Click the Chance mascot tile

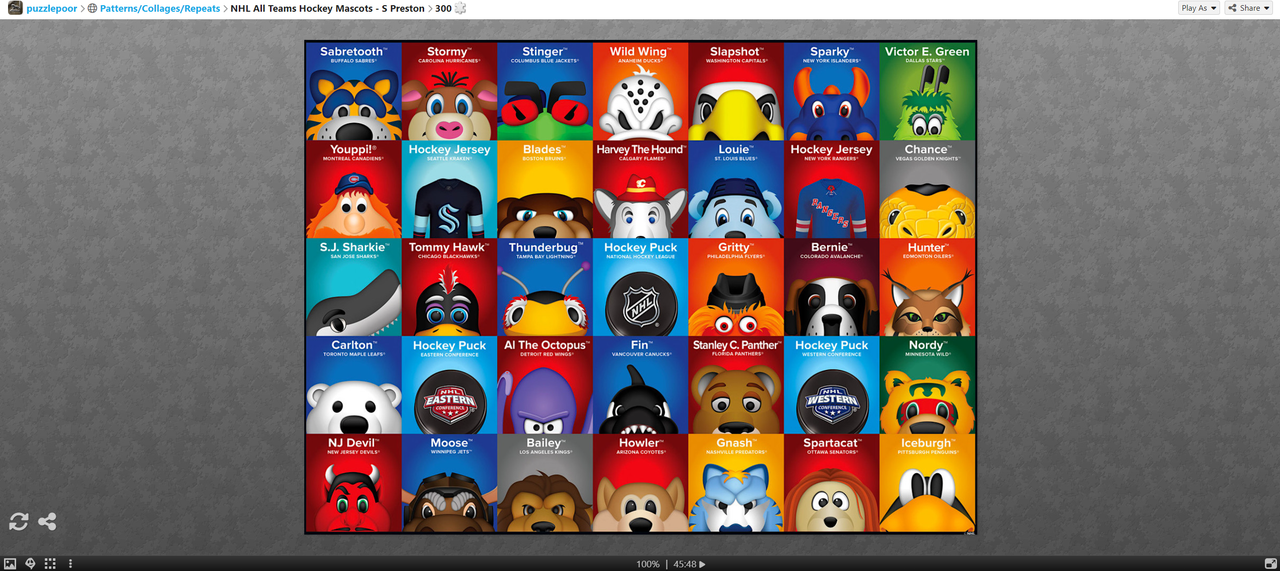click(927, 189)
